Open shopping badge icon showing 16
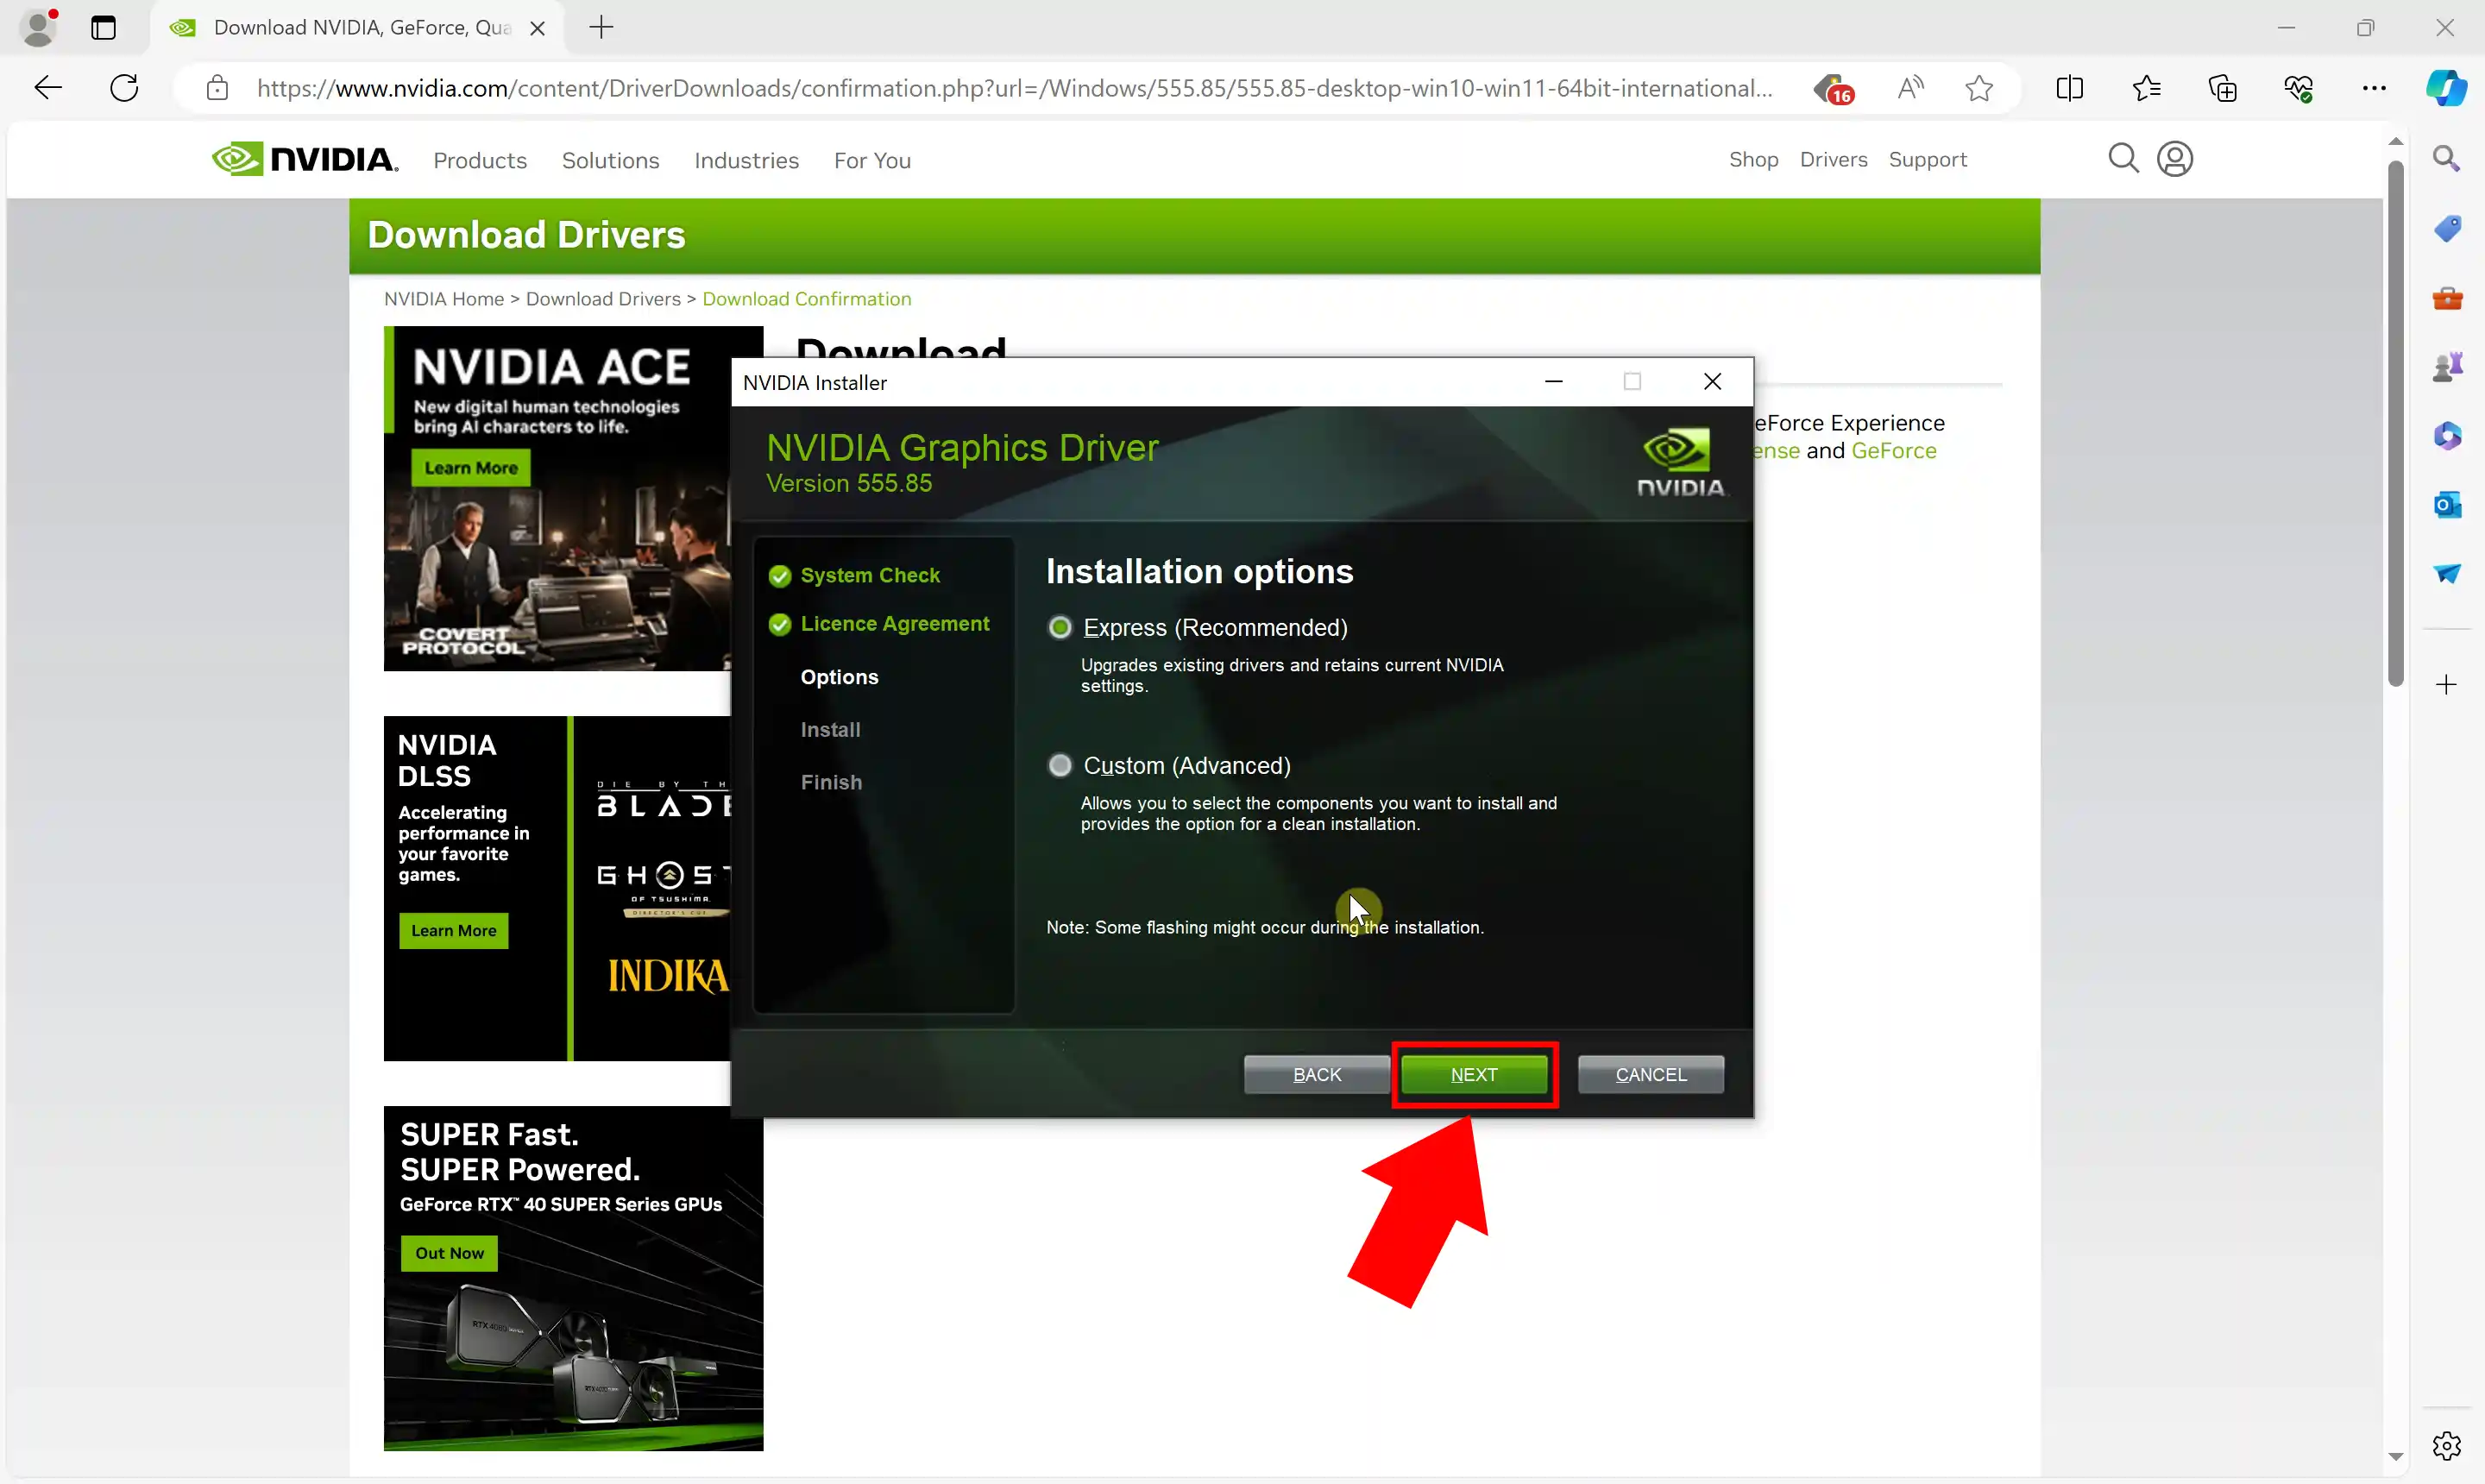The height and width of the screenshot is (1484, 2485). (1834, 89)
